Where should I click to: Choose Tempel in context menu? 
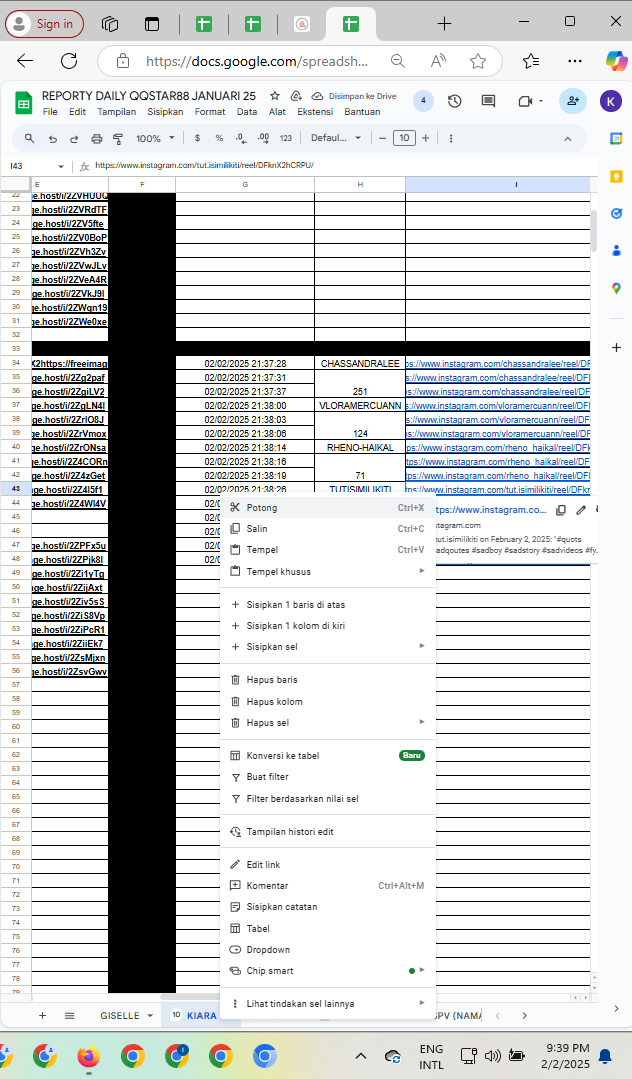328,550
